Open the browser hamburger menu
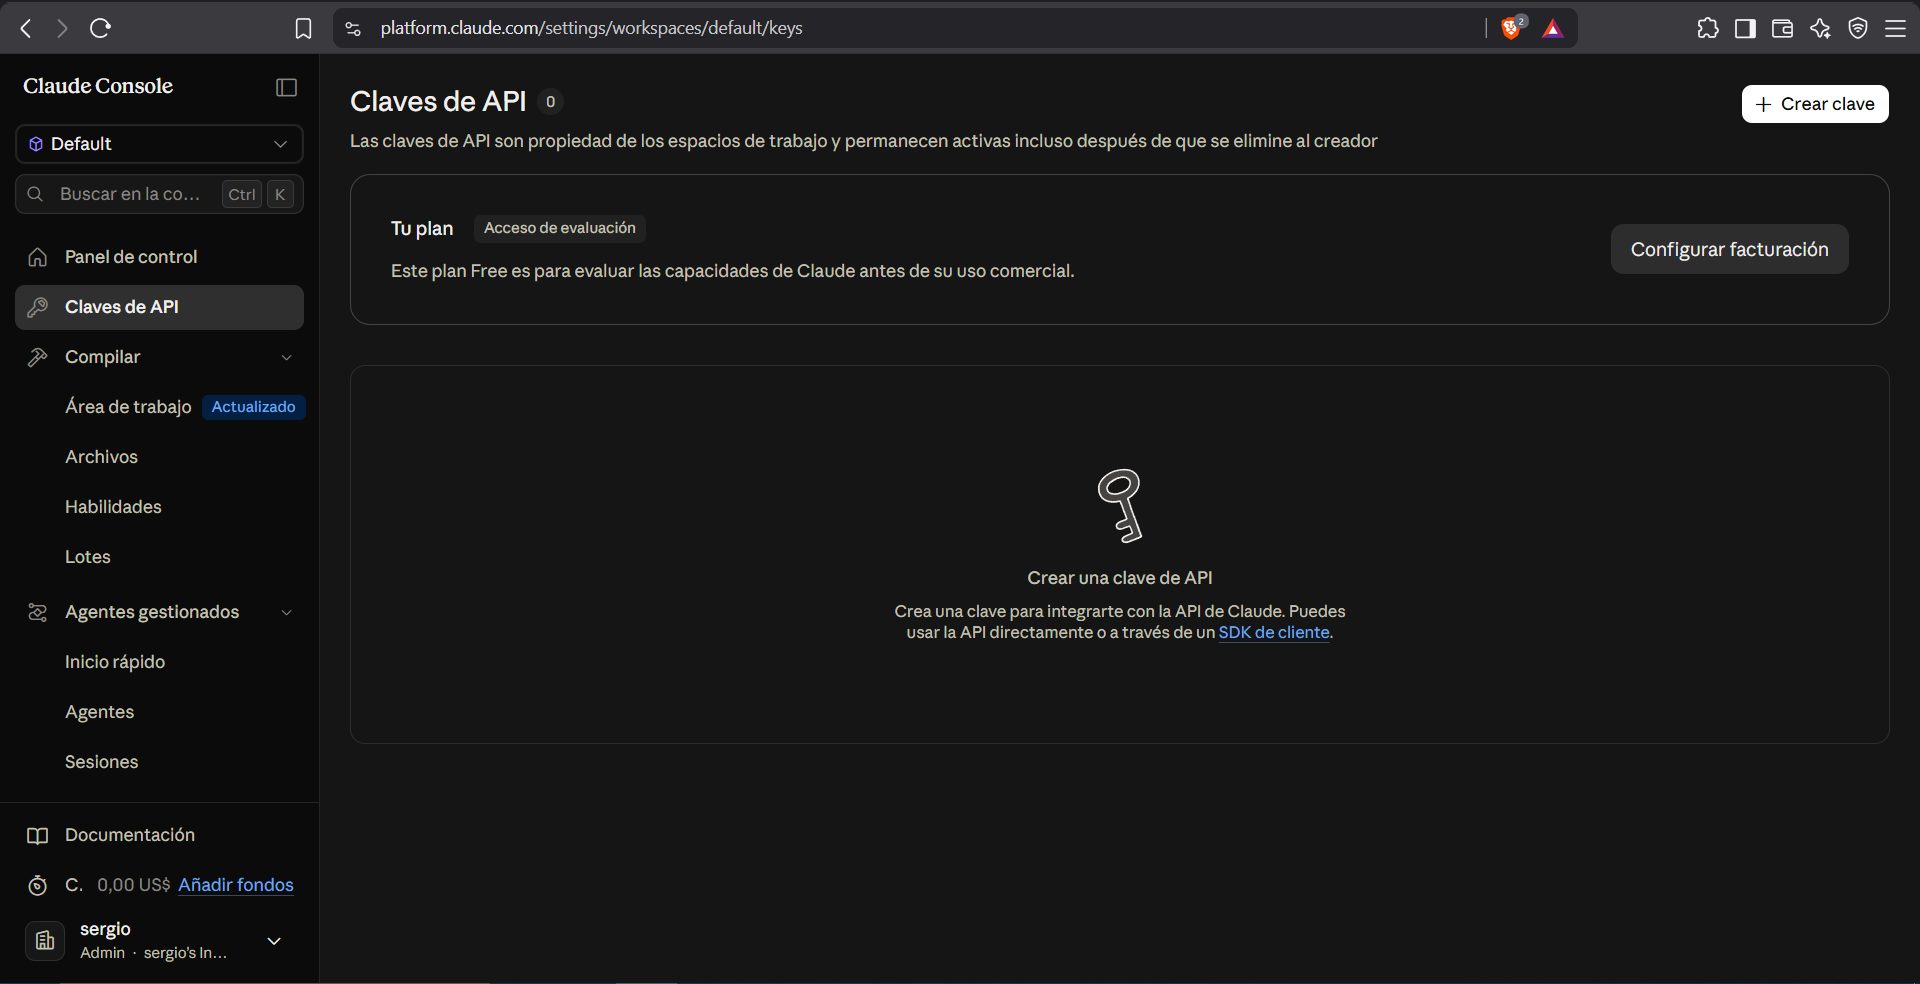The width and height of the screenshot is (1920, 984). tap(1895, 28)
